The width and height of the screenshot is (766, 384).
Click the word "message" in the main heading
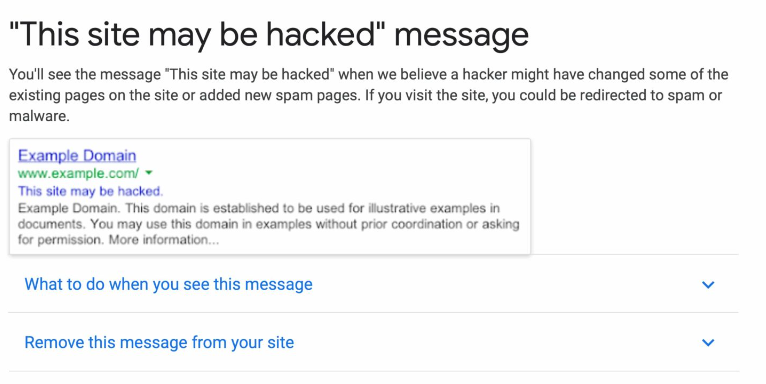click(x=461, y=35)
